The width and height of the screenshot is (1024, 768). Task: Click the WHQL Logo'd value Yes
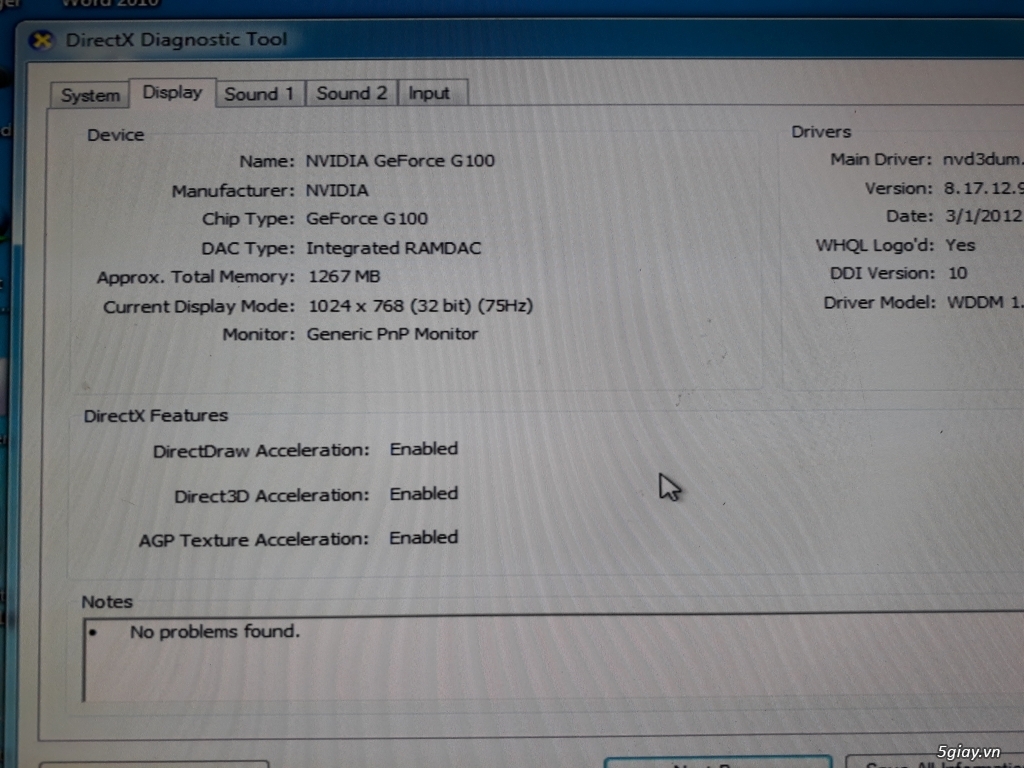point(961,246)
